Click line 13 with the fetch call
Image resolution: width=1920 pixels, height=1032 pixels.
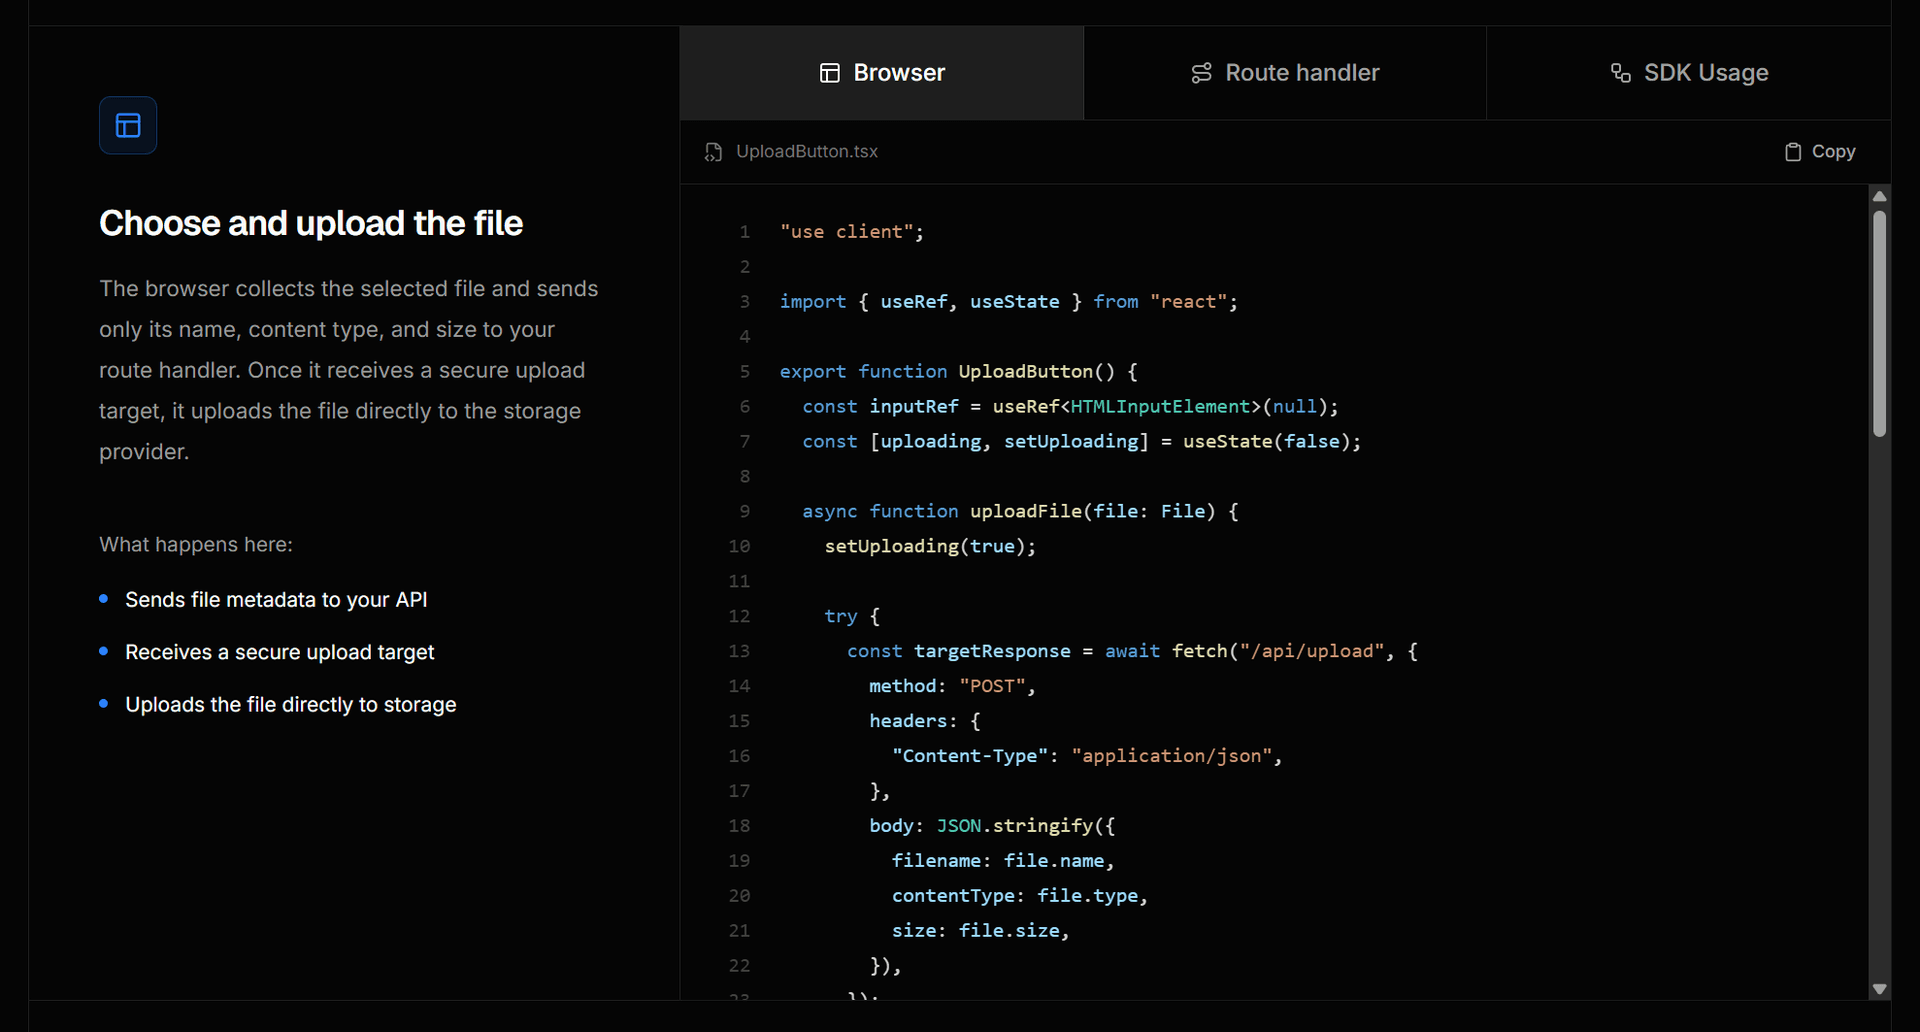point(1132,651)
